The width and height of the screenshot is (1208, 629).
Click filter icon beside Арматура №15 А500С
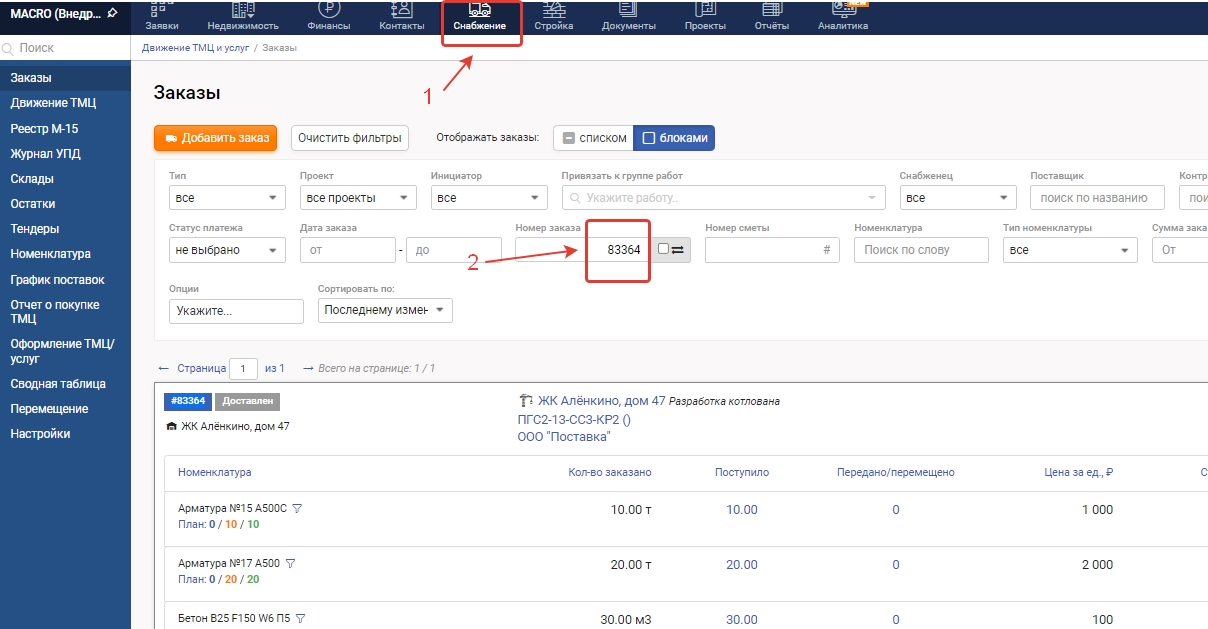click(297, 509)
